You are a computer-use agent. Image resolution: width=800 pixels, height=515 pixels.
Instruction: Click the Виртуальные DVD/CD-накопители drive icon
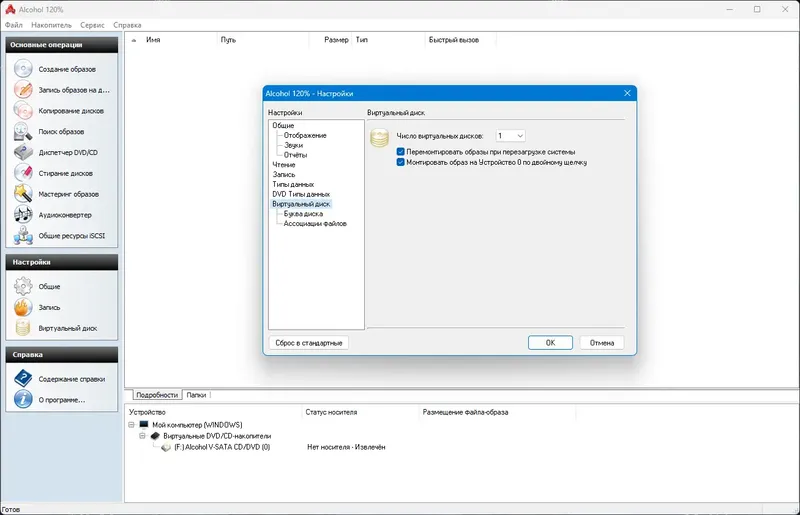[155, 436]
